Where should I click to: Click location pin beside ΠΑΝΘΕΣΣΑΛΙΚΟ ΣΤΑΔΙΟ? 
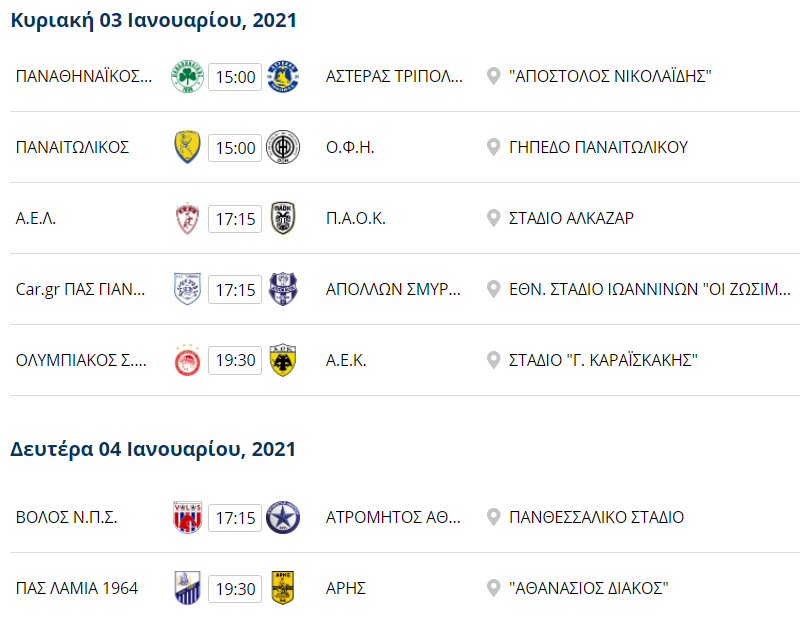tap(493, 518)
